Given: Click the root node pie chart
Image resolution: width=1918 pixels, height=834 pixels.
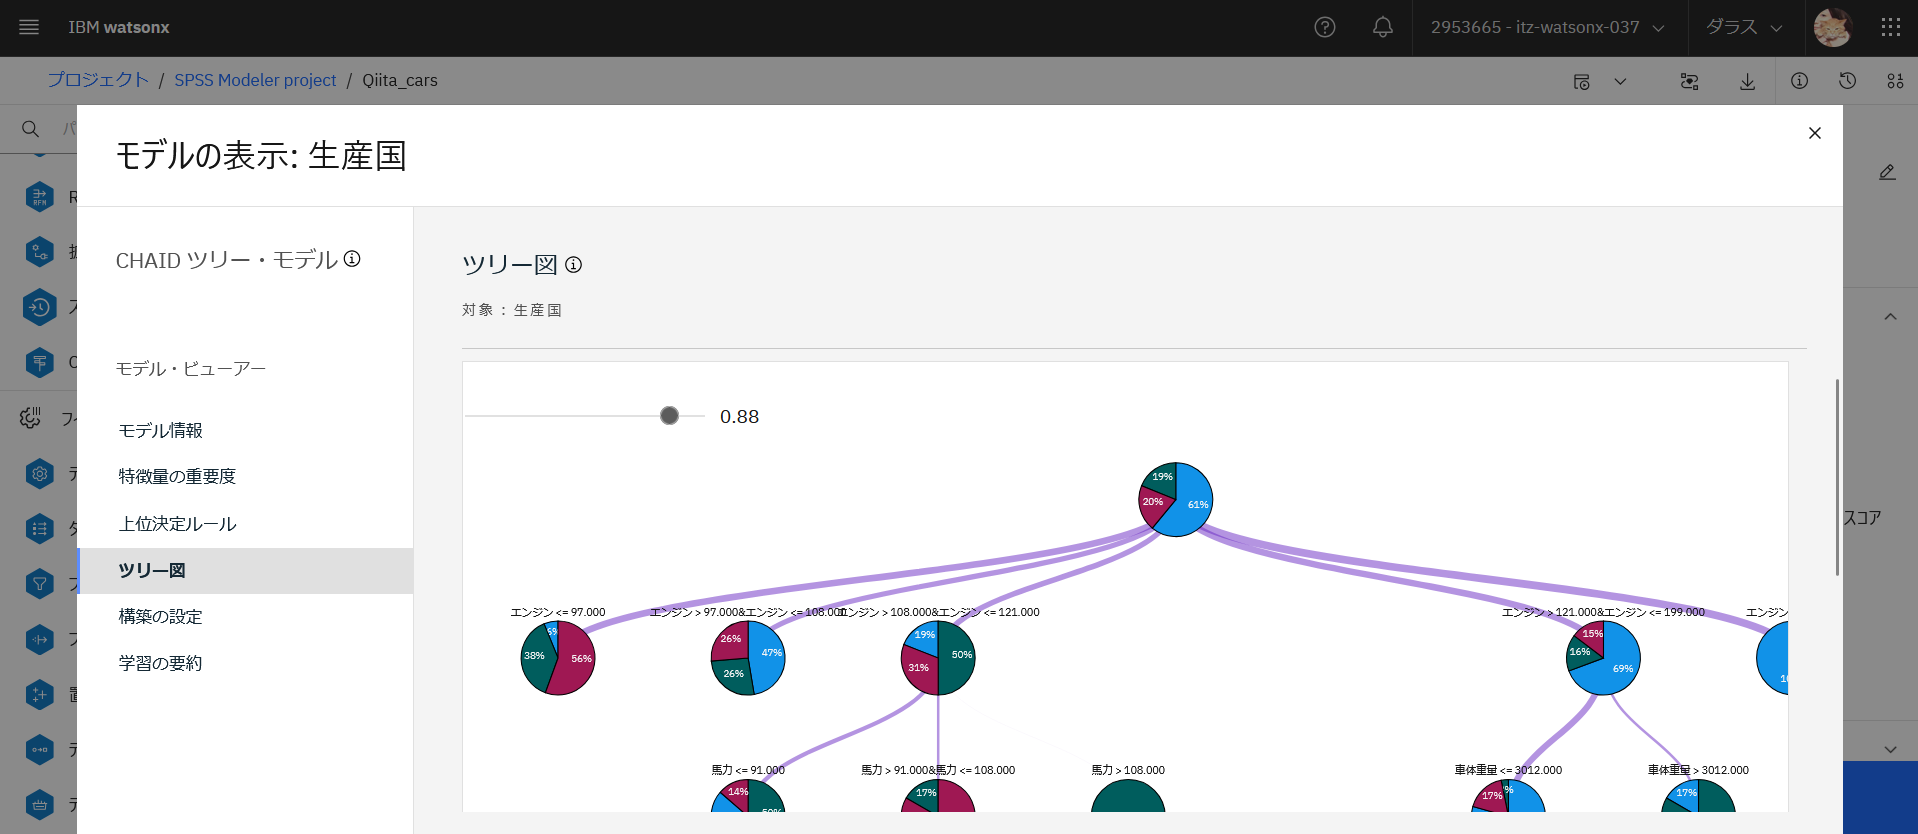Looking at the screenshot, I should (x=1176, y=500).
